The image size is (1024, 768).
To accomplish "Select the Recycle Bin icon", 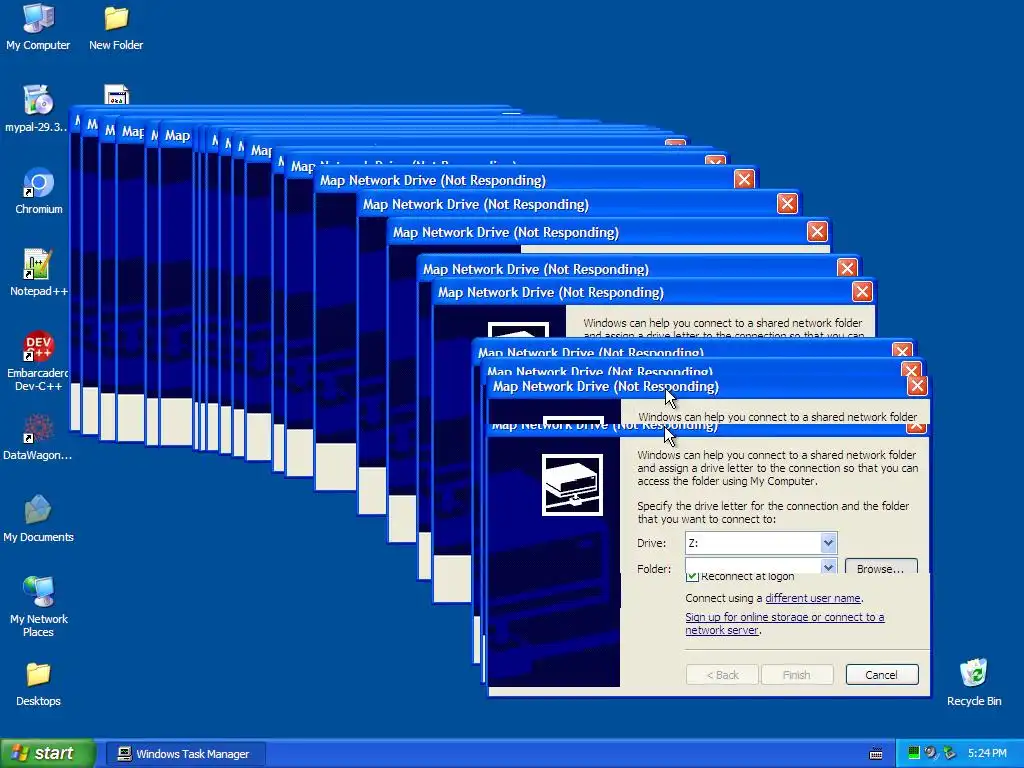I will [x=974, y=683].
